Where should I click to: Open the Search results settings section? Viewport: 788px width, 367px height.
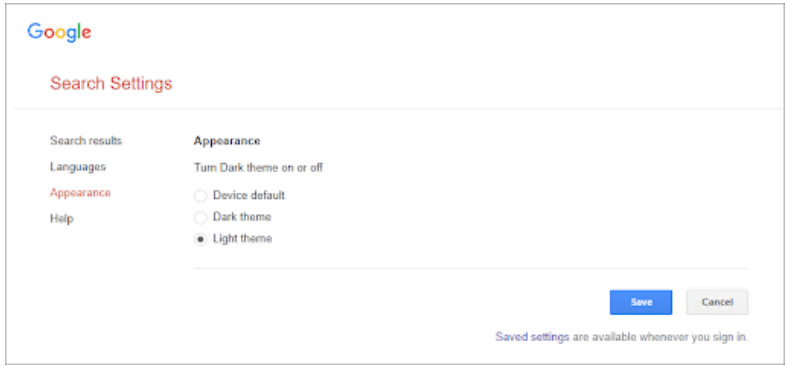pyautogui.click(x=86, y=141)
